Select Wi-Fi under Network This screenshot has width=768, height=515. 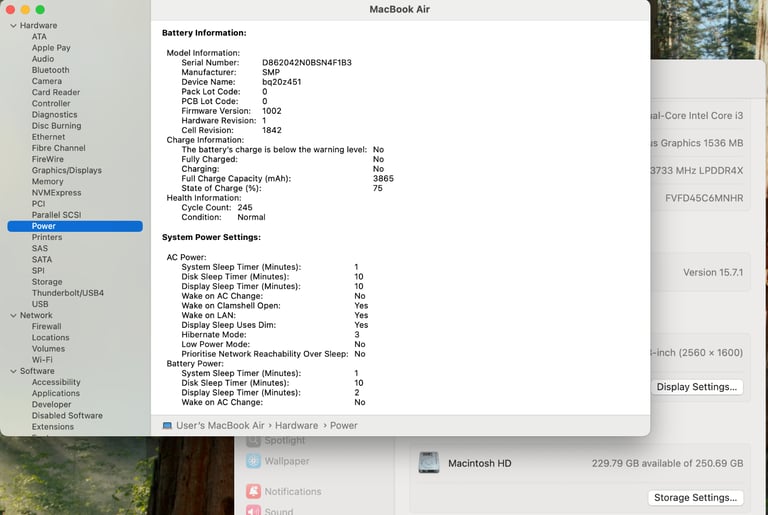[42, 360]
